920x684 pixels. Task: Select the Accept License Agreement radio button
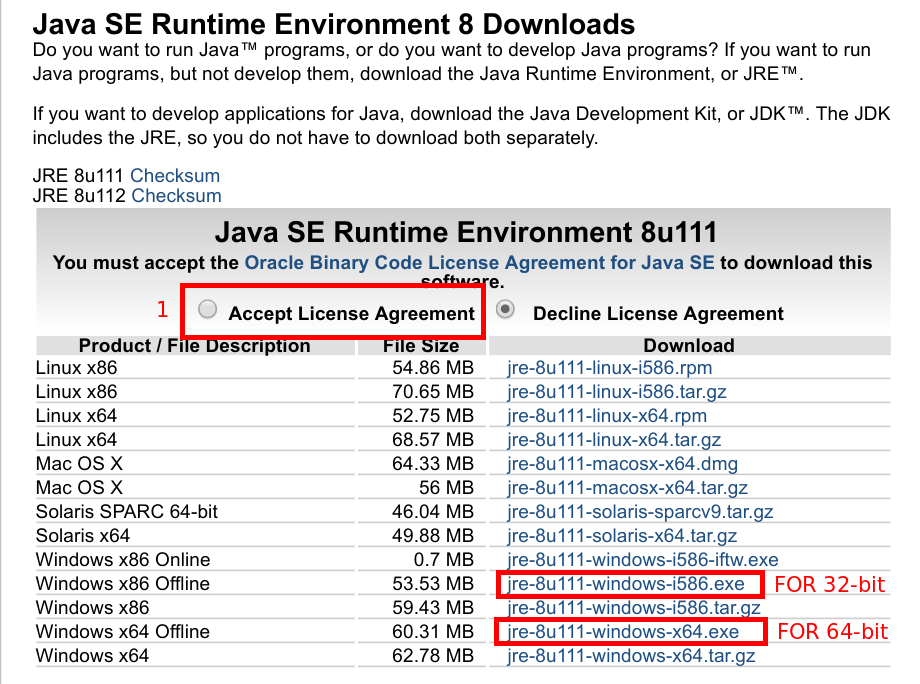pyautogui.click(x=208, y=311)
